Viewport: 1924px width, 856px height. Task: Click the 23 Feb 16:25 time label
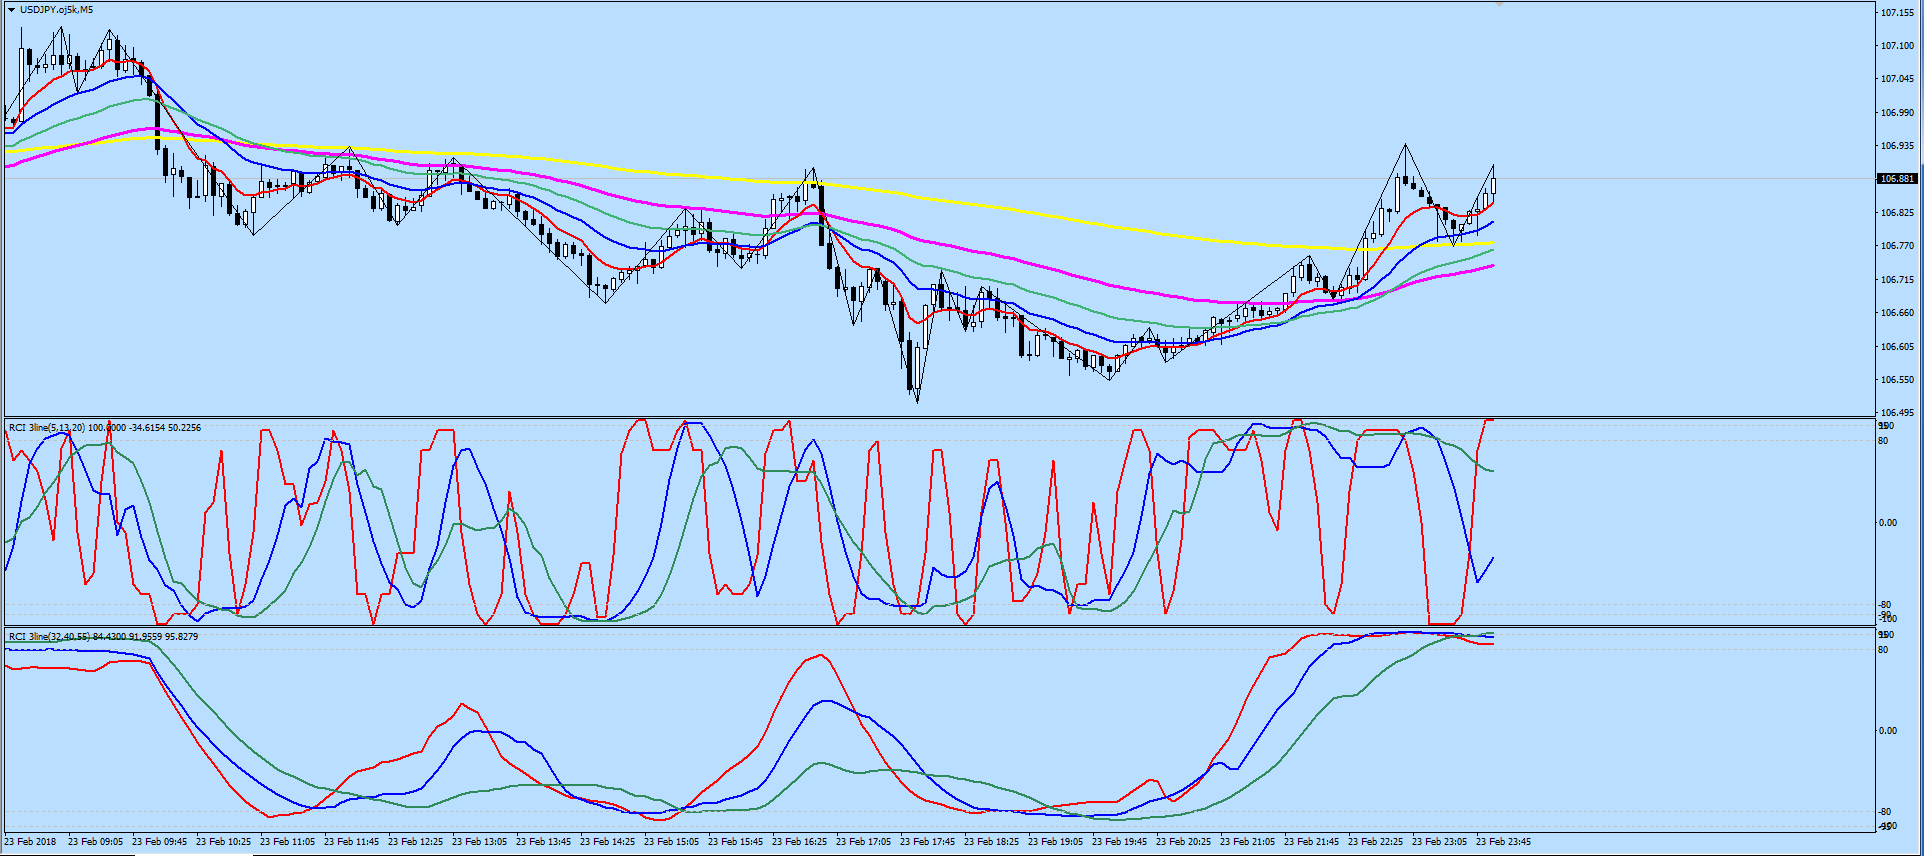coord(799,842)
